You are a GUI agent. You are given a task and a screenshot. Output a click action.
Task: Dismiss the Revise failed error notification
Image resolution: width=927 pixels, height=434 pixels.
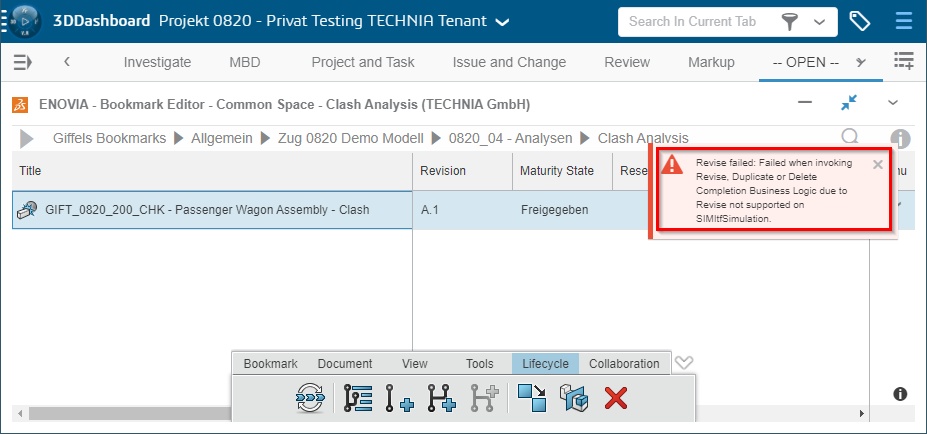[878, 164]
